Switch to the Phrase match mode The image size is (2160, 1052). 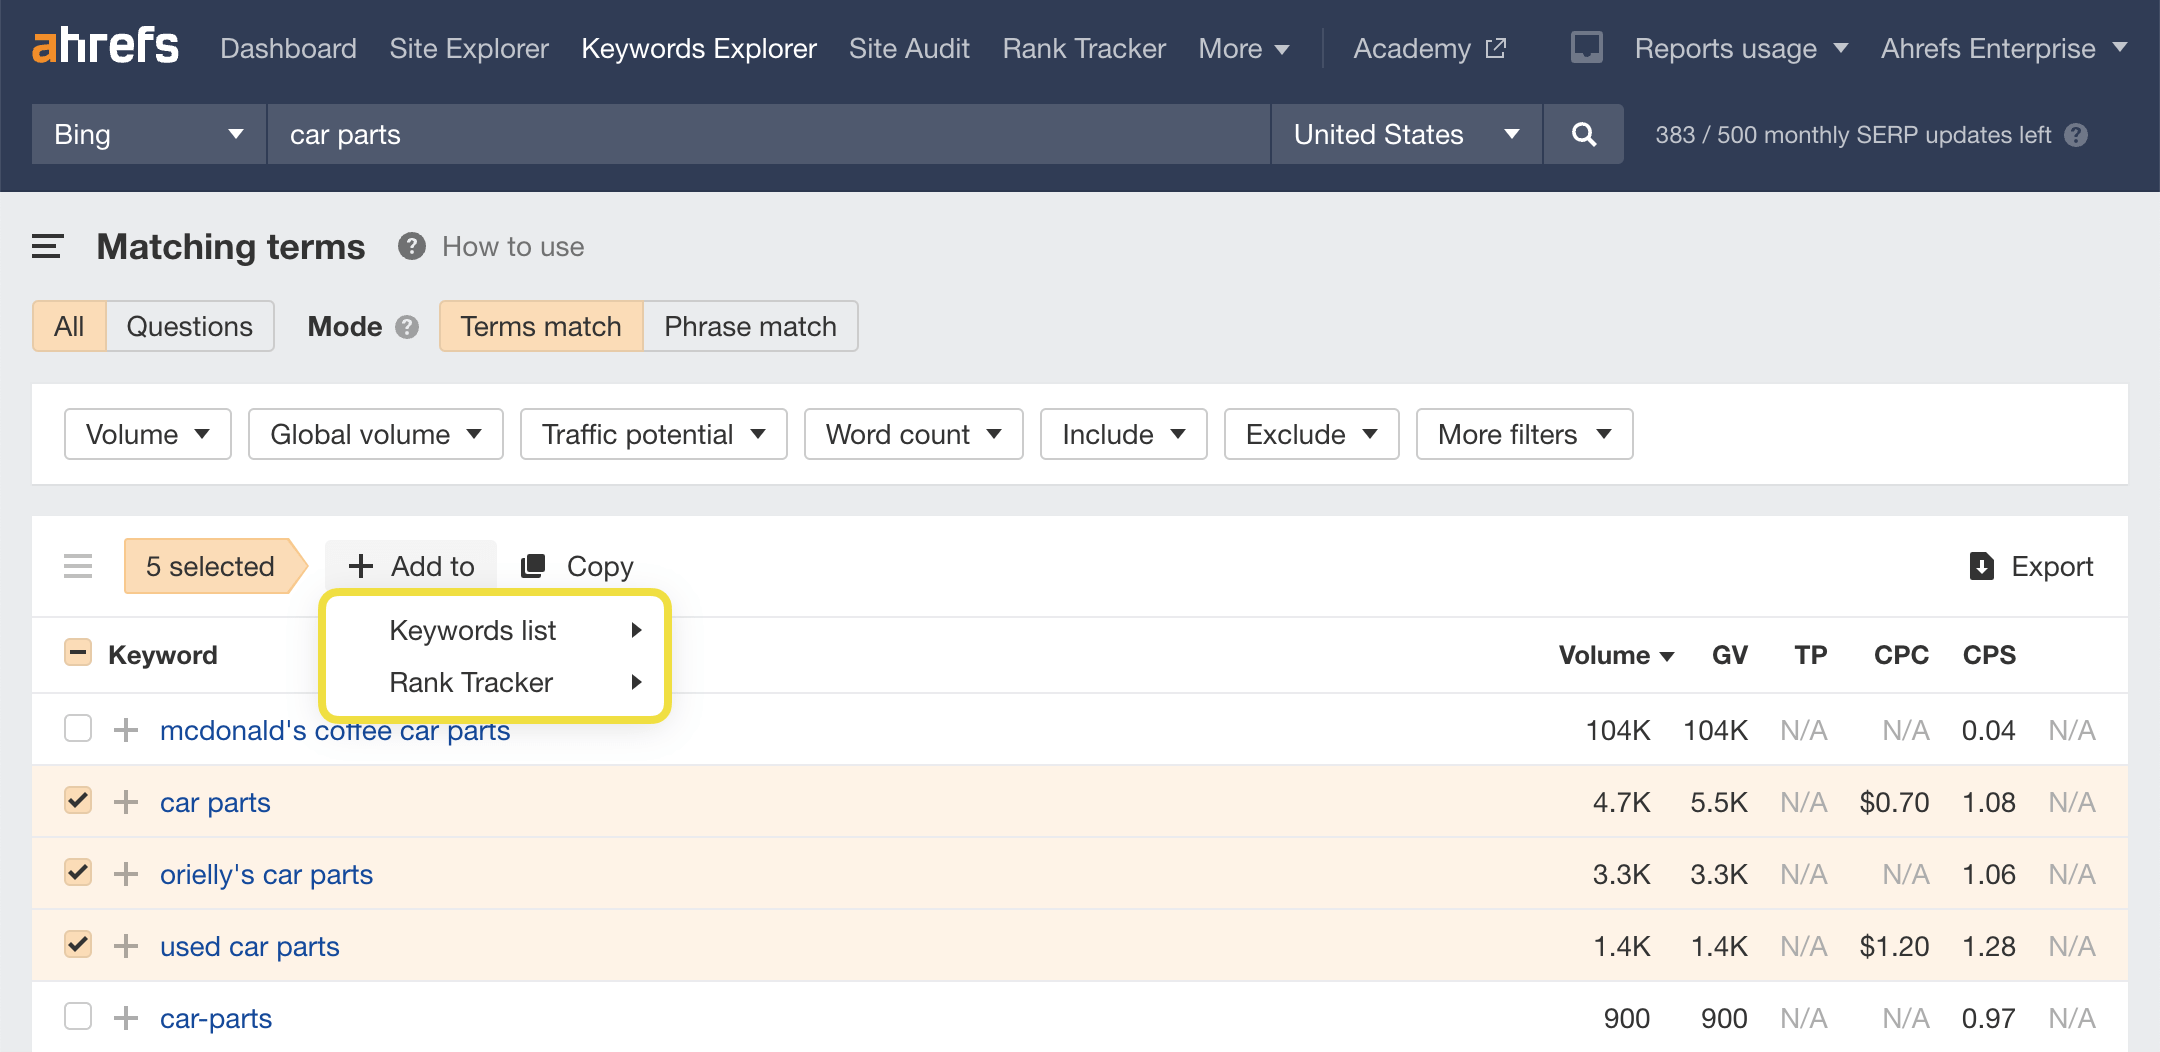click(x=750, y=327)
